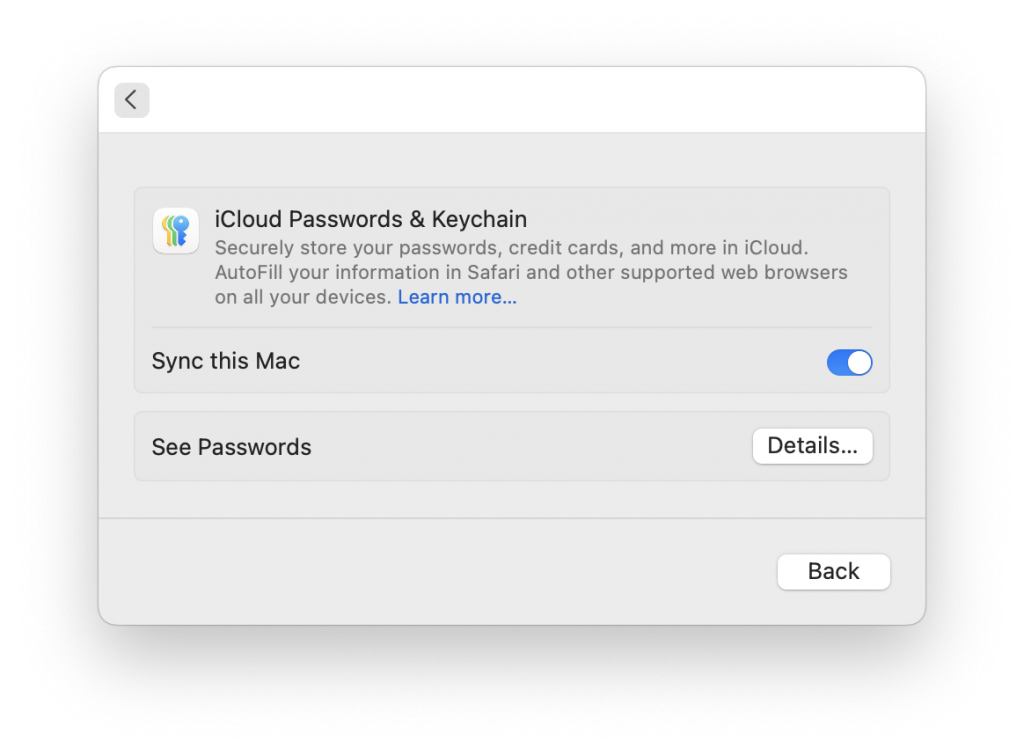
Task: Select the See Passwords row
Action: [x=231, y=447]
